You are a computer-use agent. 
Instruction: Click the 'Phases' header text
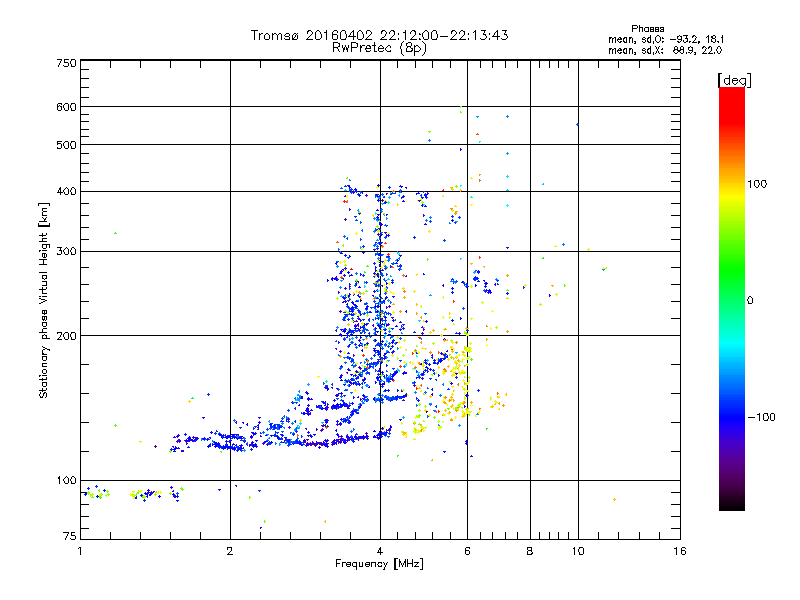pyautogui.click(x=647, y=29)
